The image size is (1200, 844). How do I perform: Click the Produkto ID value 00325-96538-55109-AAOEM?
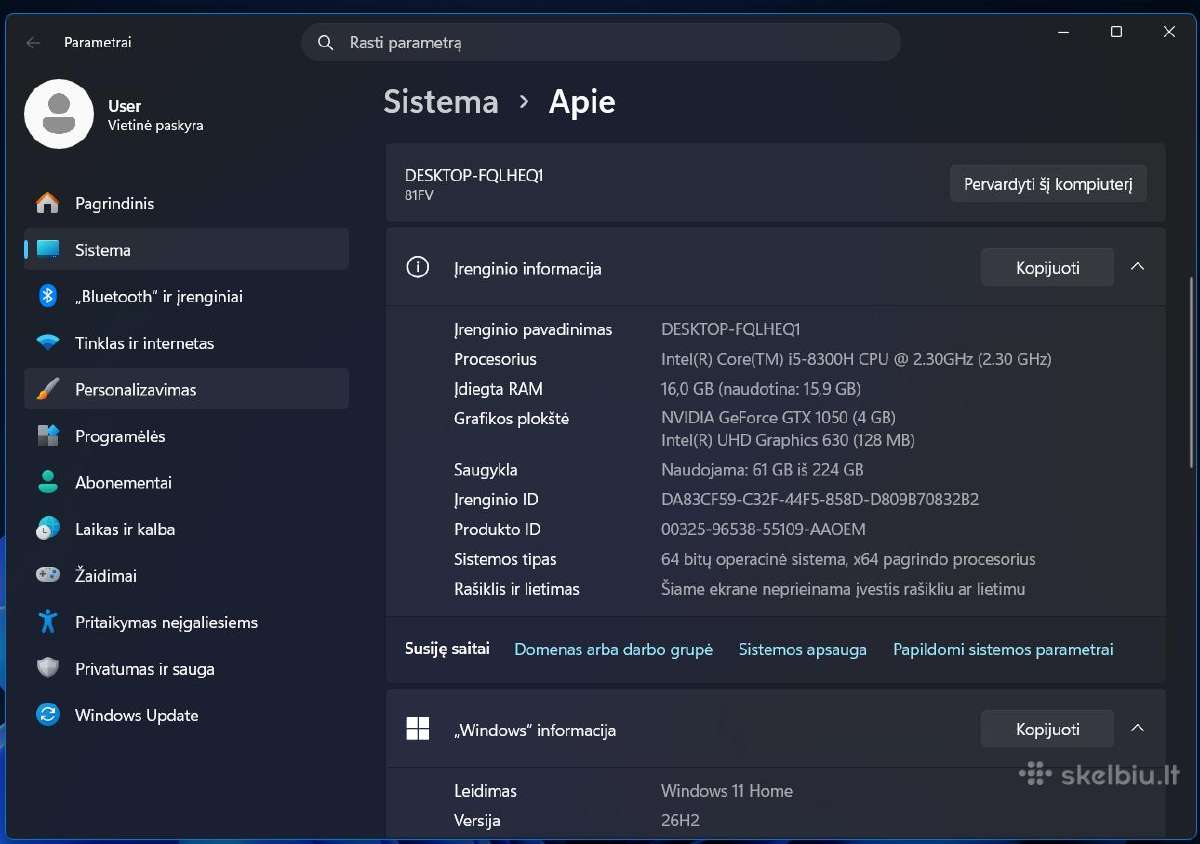[763, 529]
